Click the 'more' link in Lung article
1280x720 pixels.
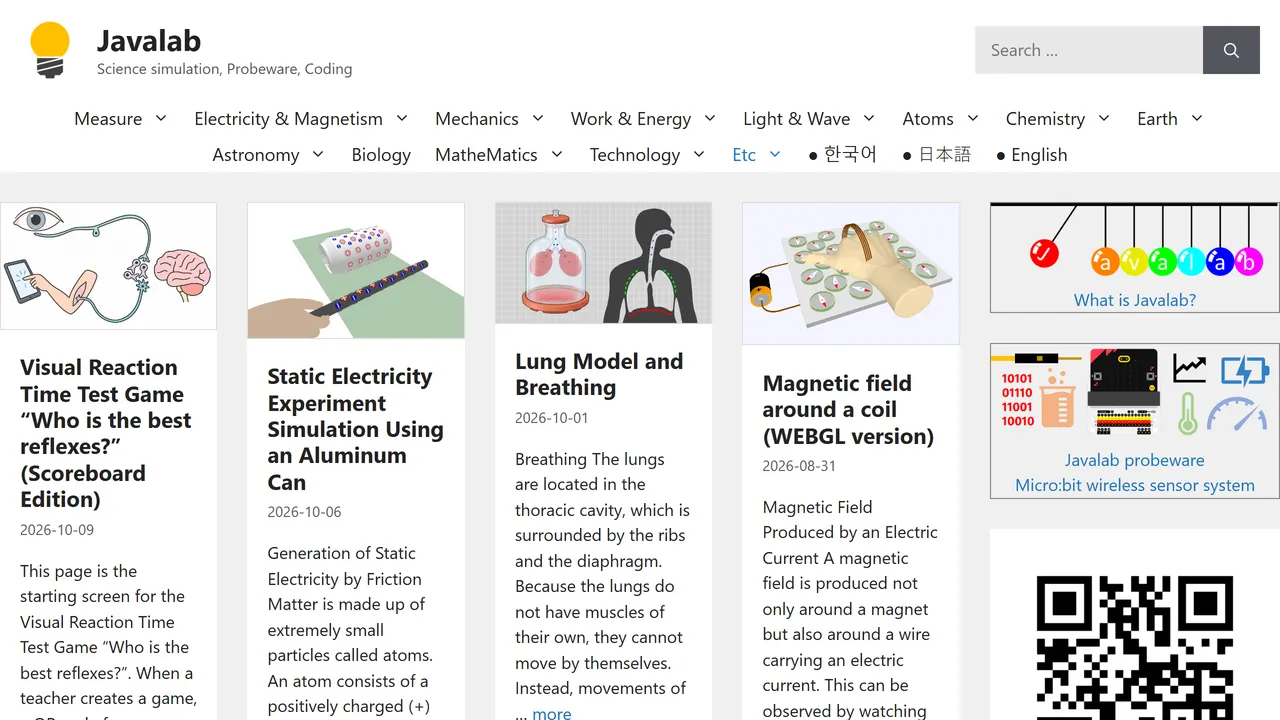(x=552, y=713)
